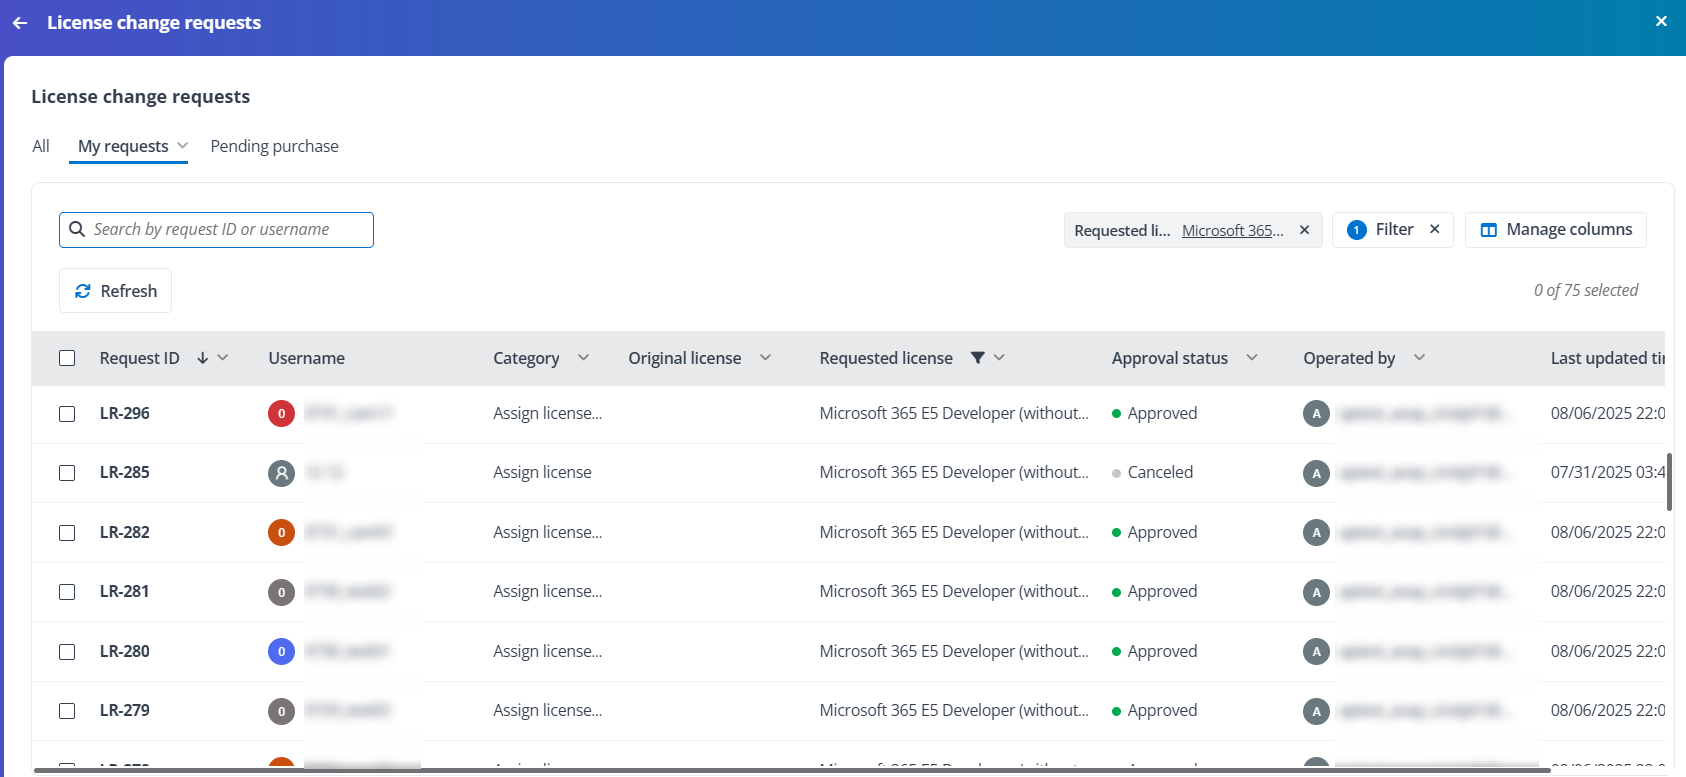Image resolution: width=1686 pixels, height=777 pixels.
Task: Check the box for request LR-296
Action: [67, 414]
